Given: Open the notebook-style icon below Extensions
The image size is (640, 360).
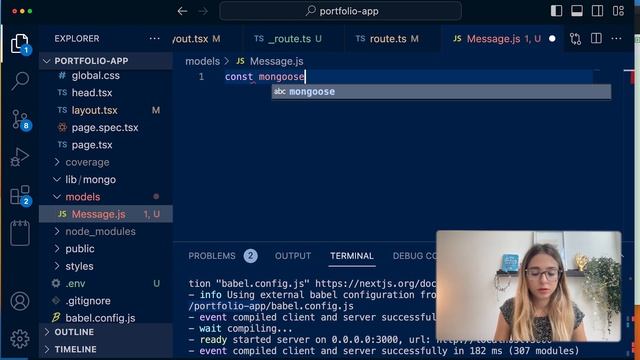Looking at the screenshot, I should 20,233.
